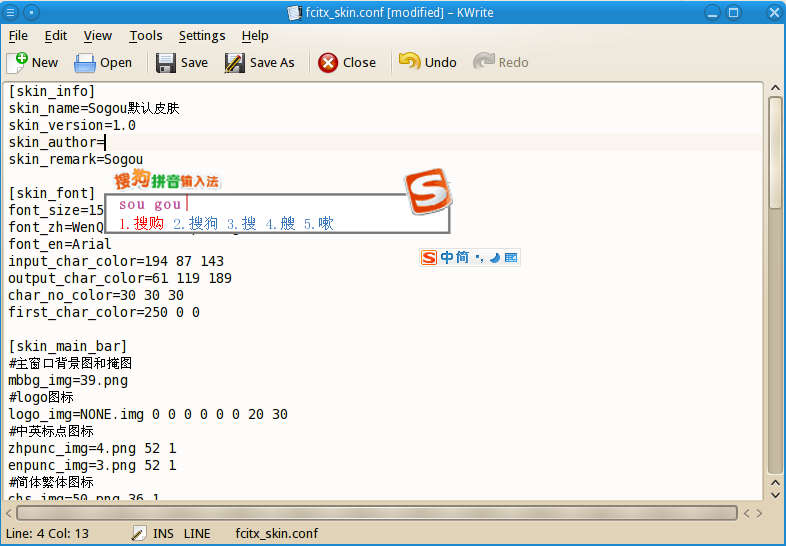The width and height of the screenshot is (786, 546).
Task: Place cursor on the [skin_info] line
Action: 52,91
